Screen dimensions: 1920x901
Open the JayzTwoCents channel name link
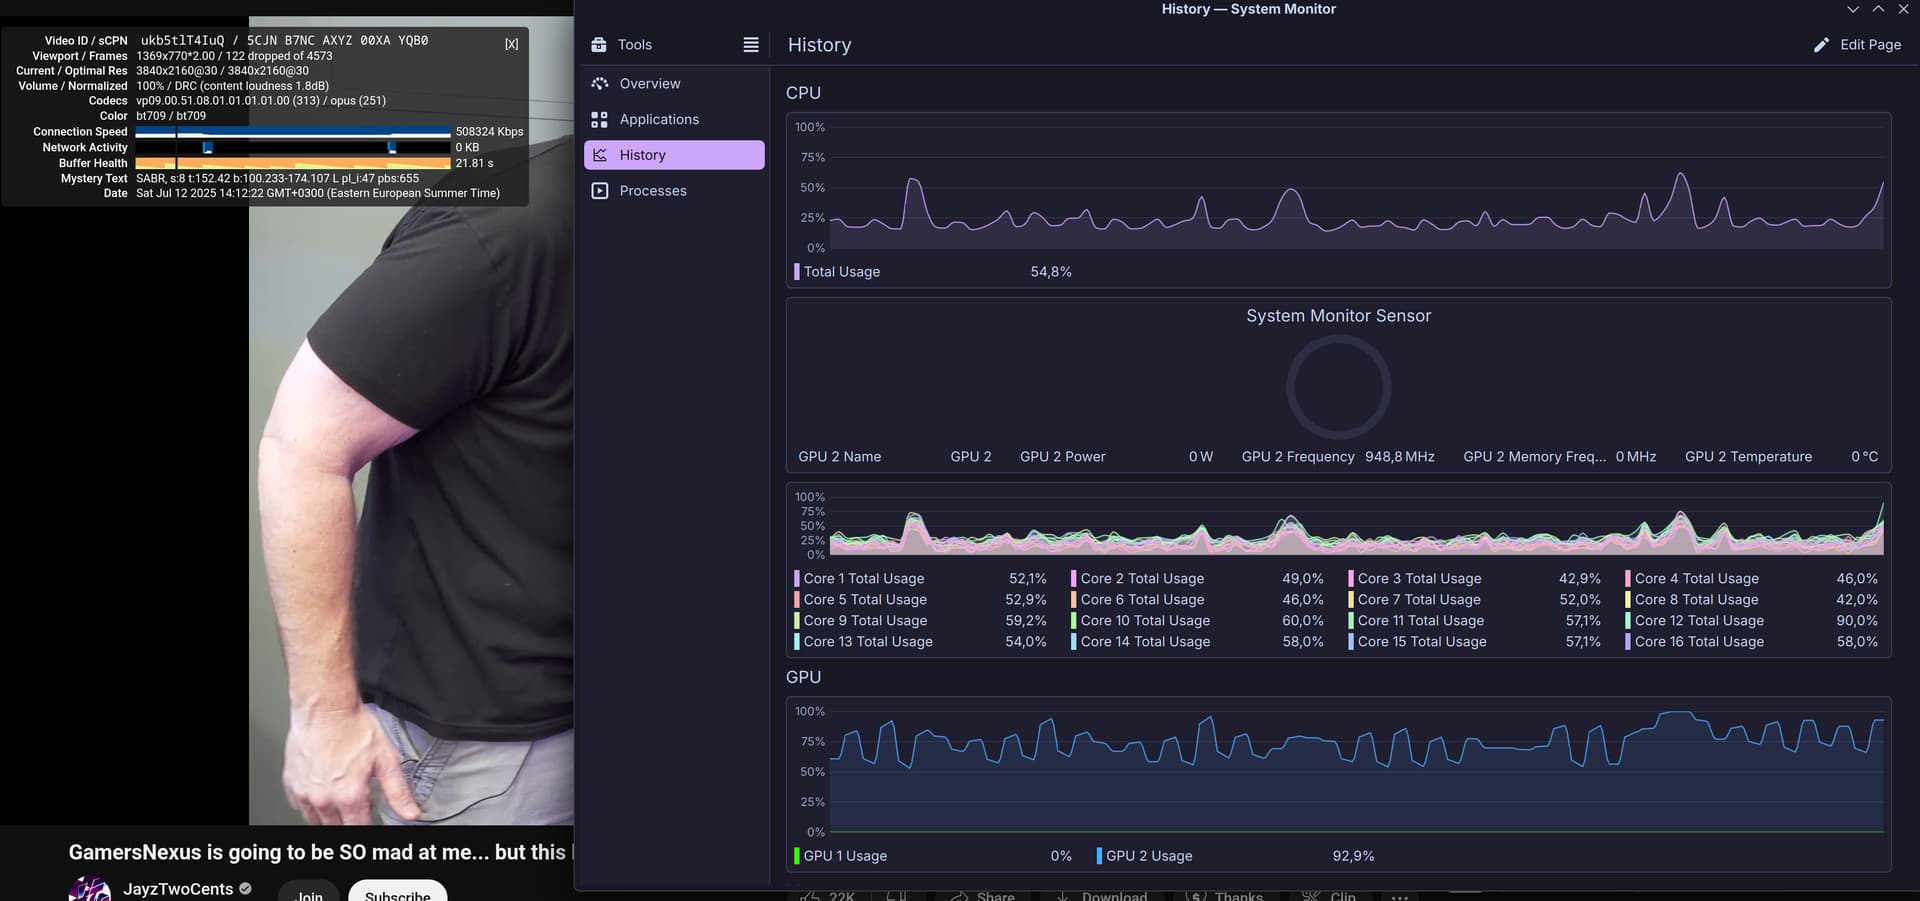click(178, 889)
